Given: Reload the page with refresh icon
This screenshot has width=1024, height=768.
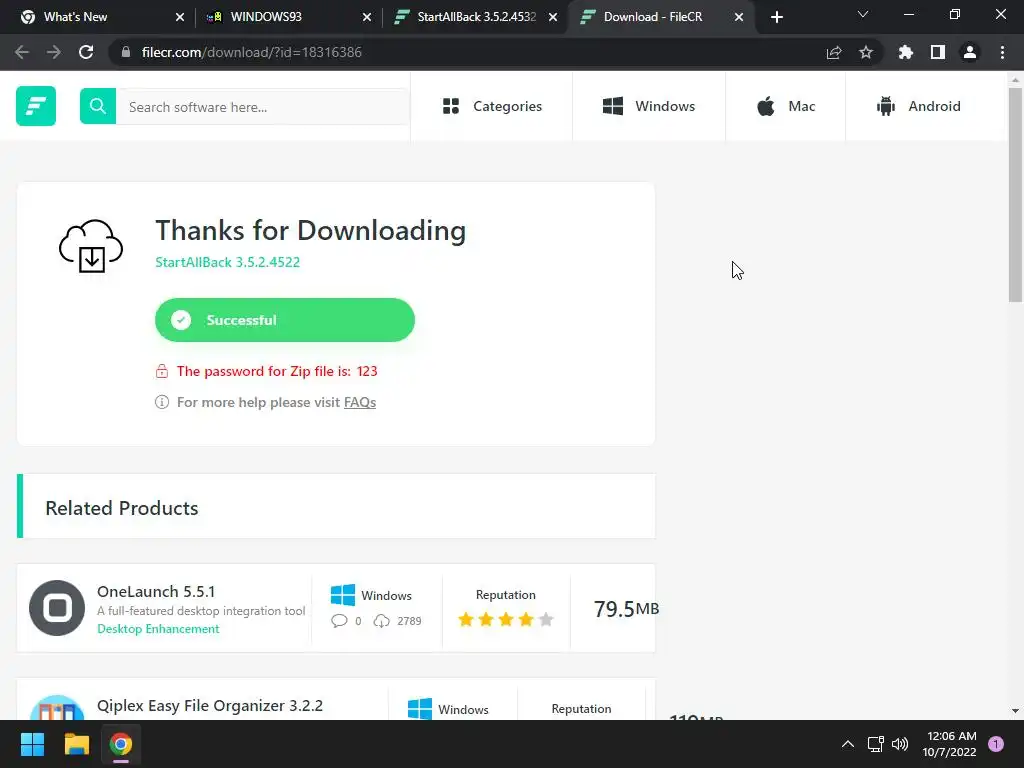Looking at the screenshot, I should pos(86,52).
